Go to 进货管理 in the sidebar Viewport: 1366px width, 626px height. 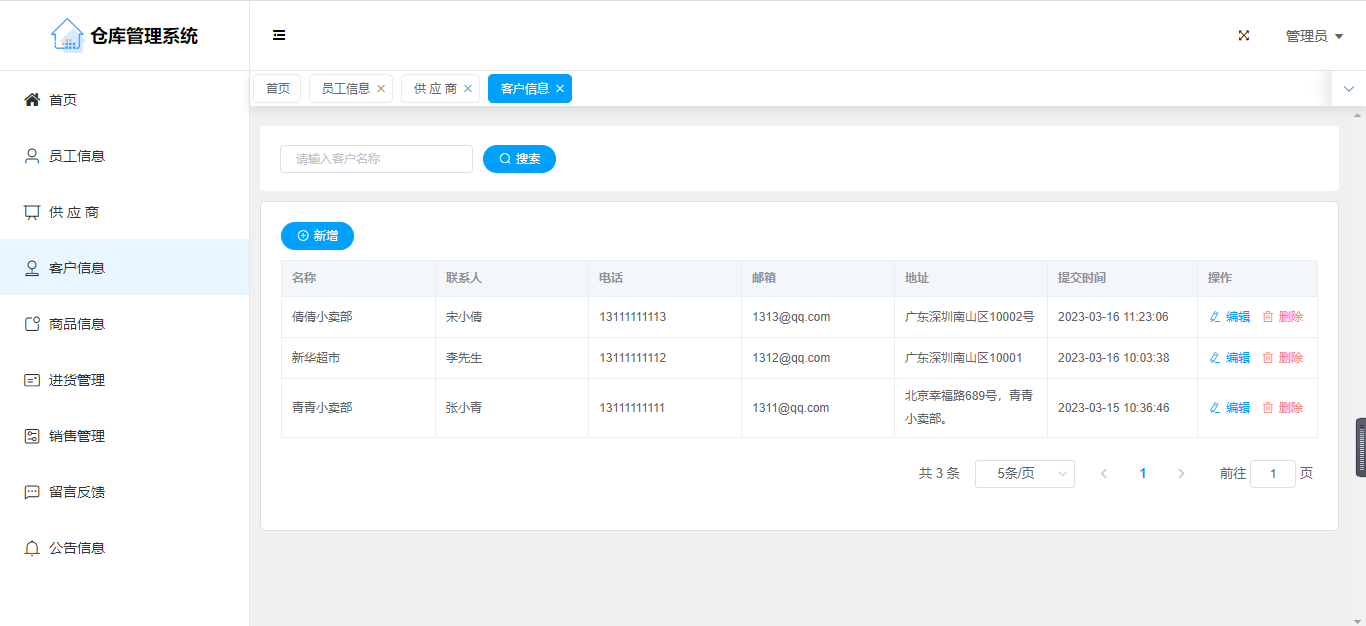tap(77, 380)
